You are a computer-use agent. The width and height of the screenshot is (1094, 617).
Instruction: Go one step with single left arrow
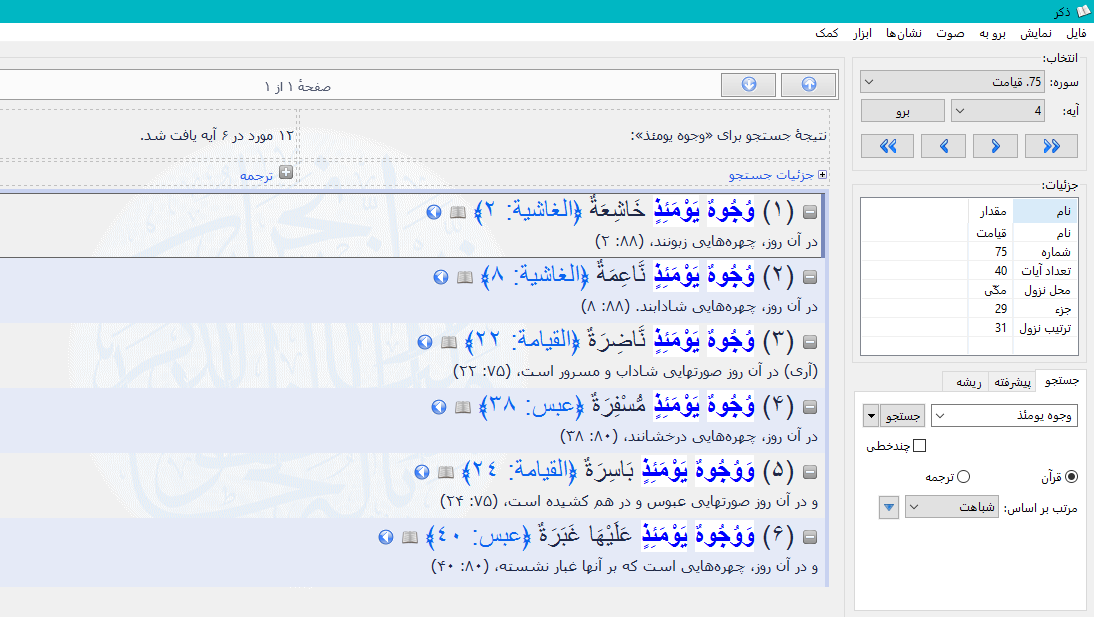click(x=944, y=146)
